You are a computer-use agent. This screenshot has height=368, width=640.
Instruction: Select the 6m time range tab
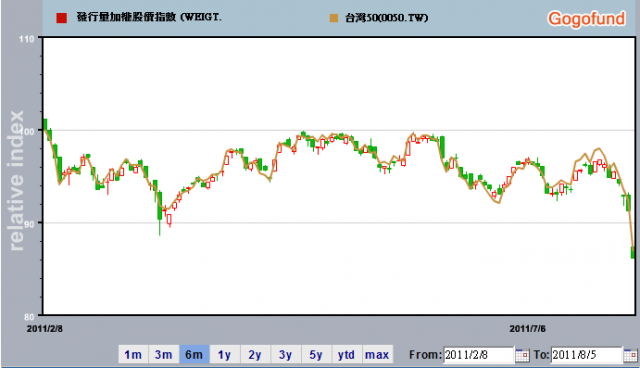point(194,354)
